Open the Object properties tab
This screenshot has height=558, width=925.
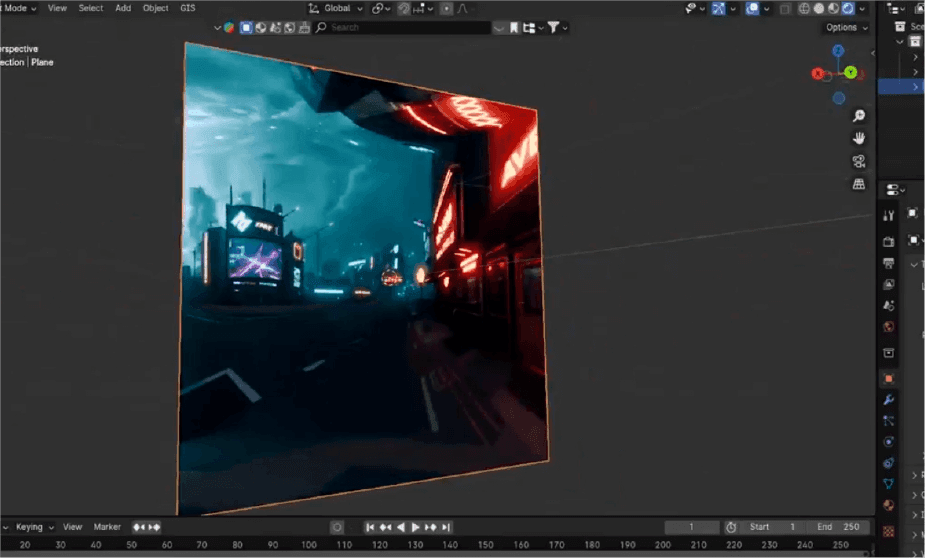coord(888,379)
